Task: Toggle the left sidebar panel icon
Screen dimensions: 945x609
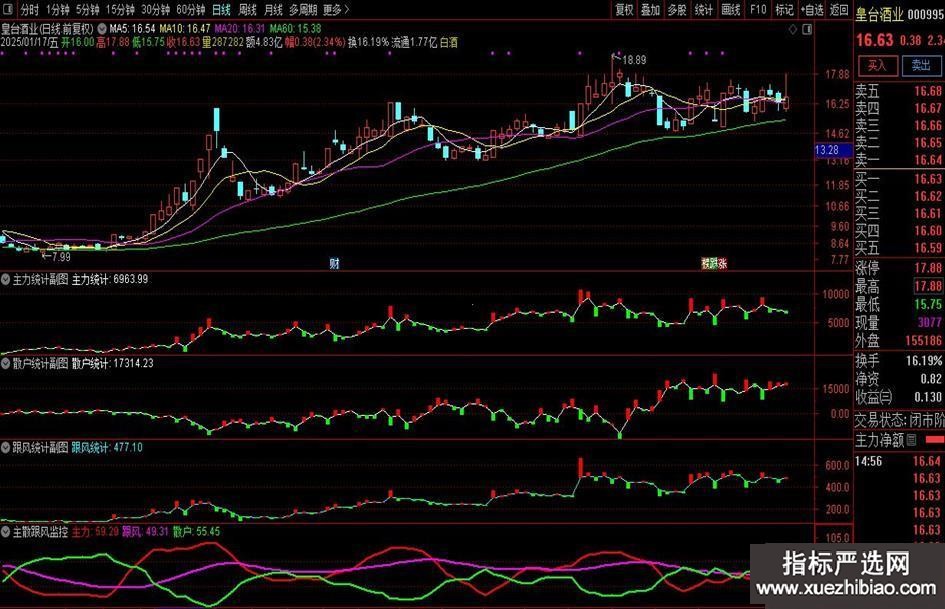Action: pos(9,10)
